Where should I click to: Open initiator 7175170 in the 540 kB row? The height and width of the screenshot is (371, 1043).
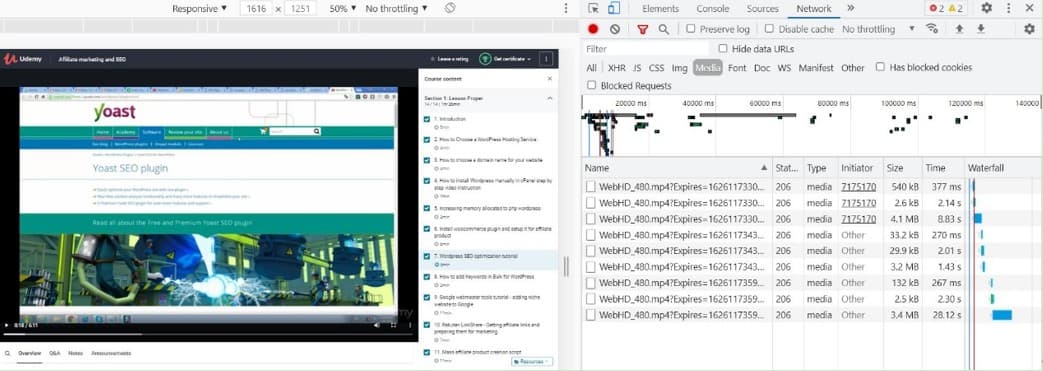(858, 187)
